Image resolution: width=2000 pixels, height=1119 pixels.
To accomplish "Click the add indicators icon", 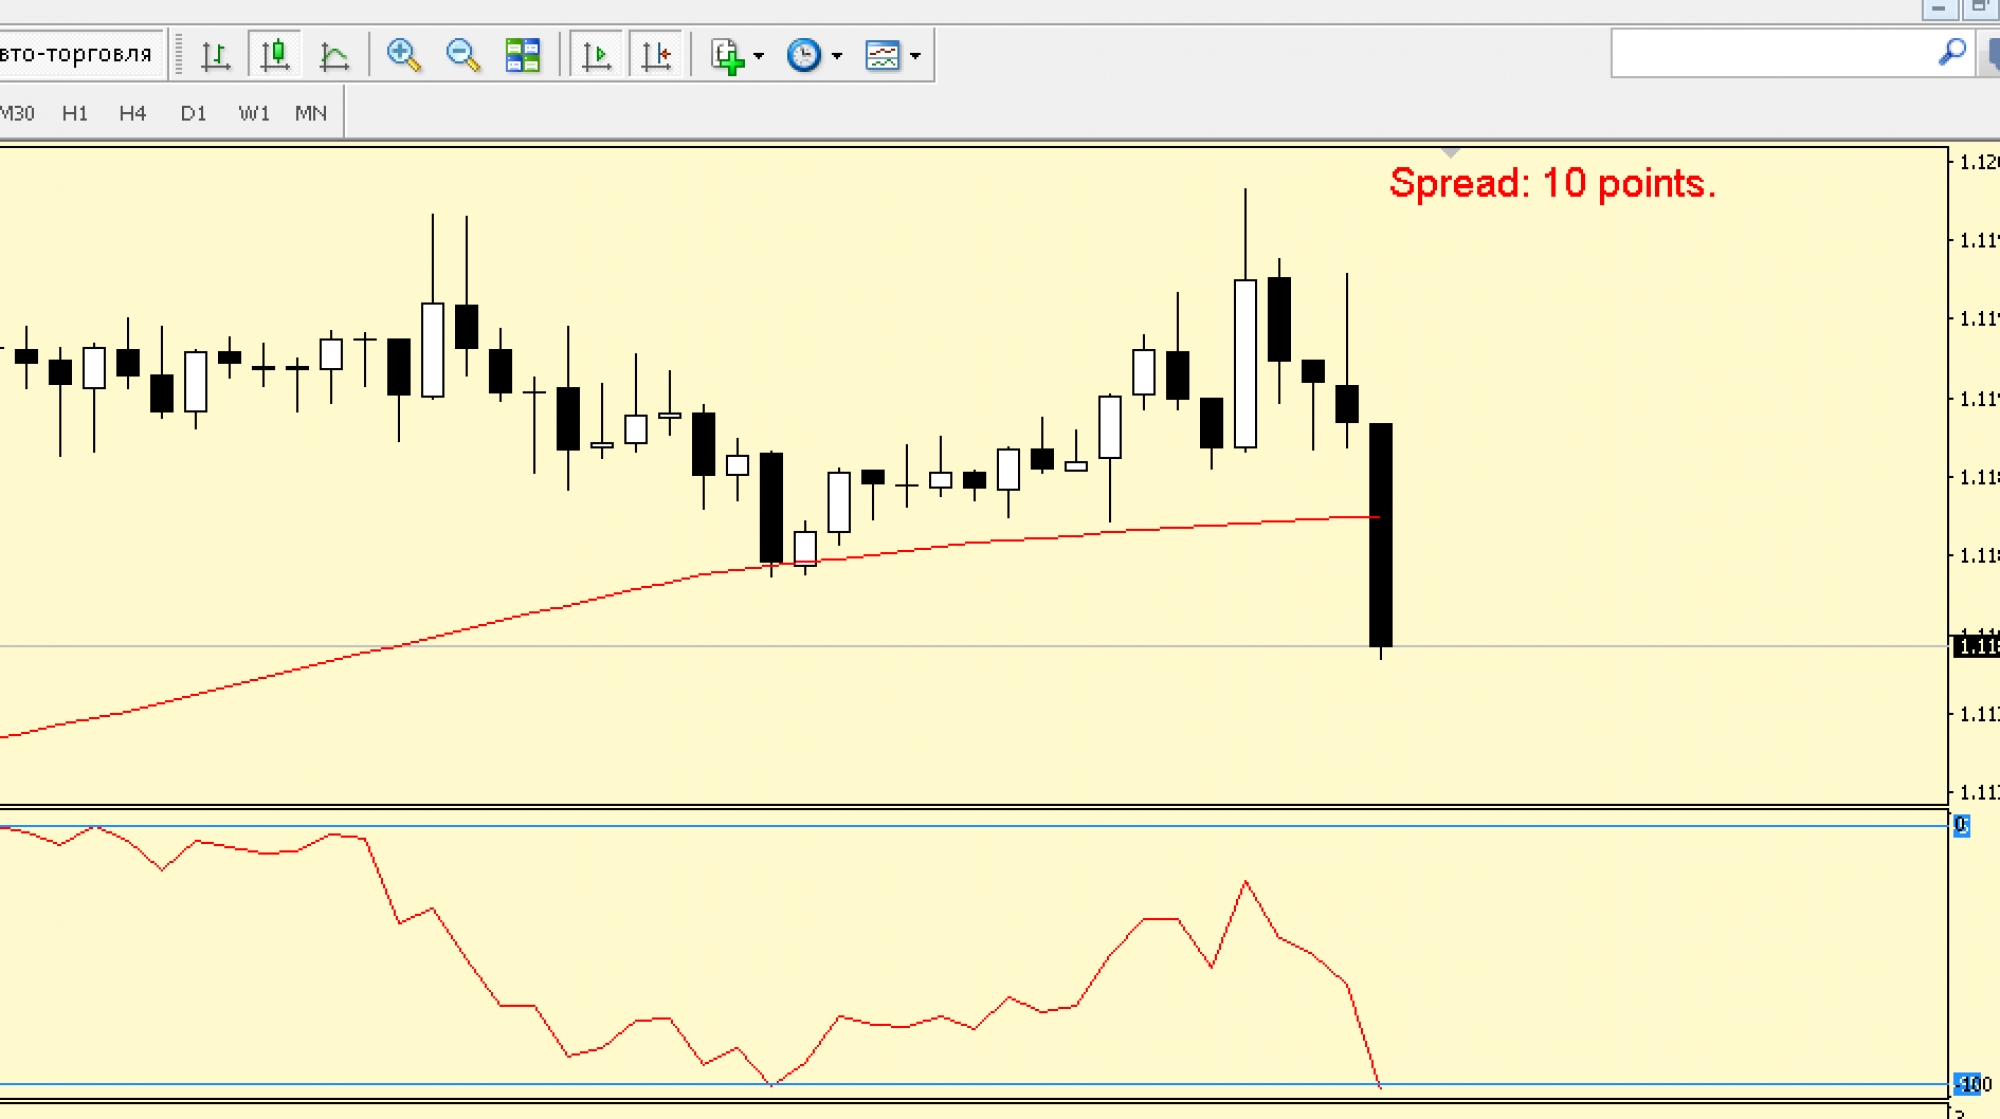I will (727, 55).
